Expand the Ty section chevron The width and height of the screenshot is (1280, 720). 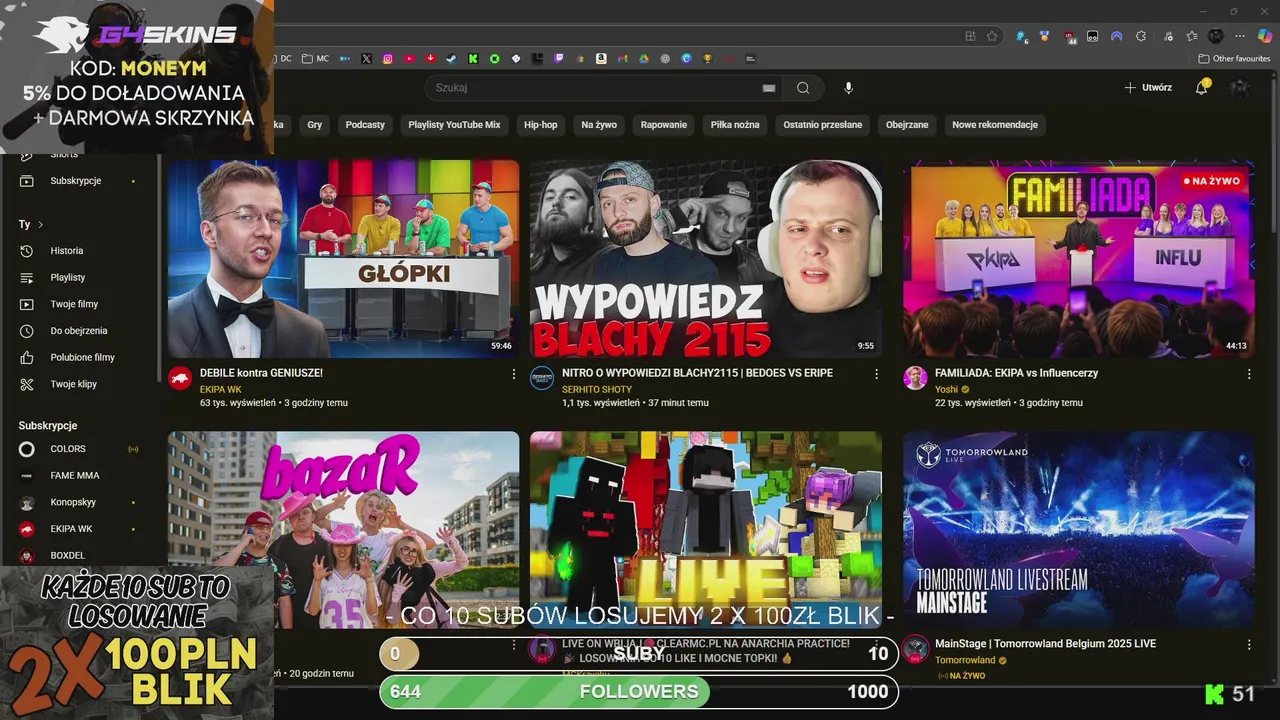pos(40,225)
